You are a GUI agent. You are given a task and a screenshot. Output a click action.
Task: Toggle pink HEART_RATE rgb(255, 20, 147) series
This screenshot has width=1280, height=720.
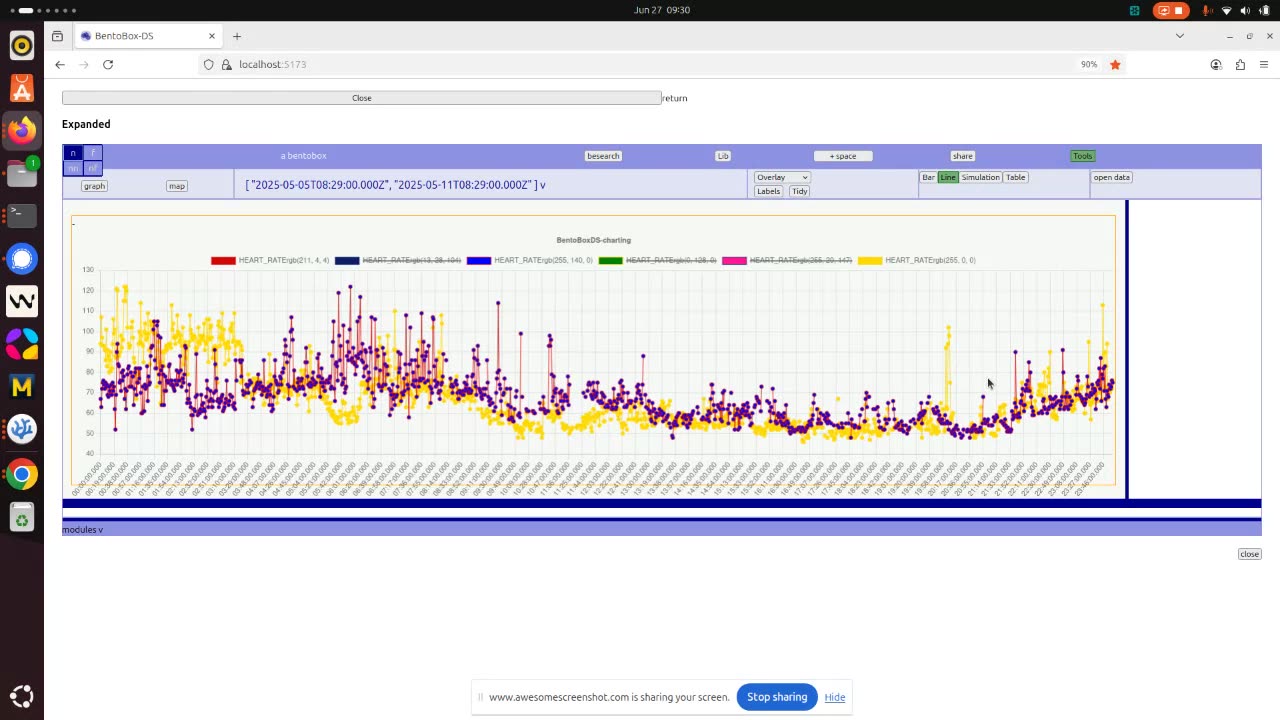(787, 260)
